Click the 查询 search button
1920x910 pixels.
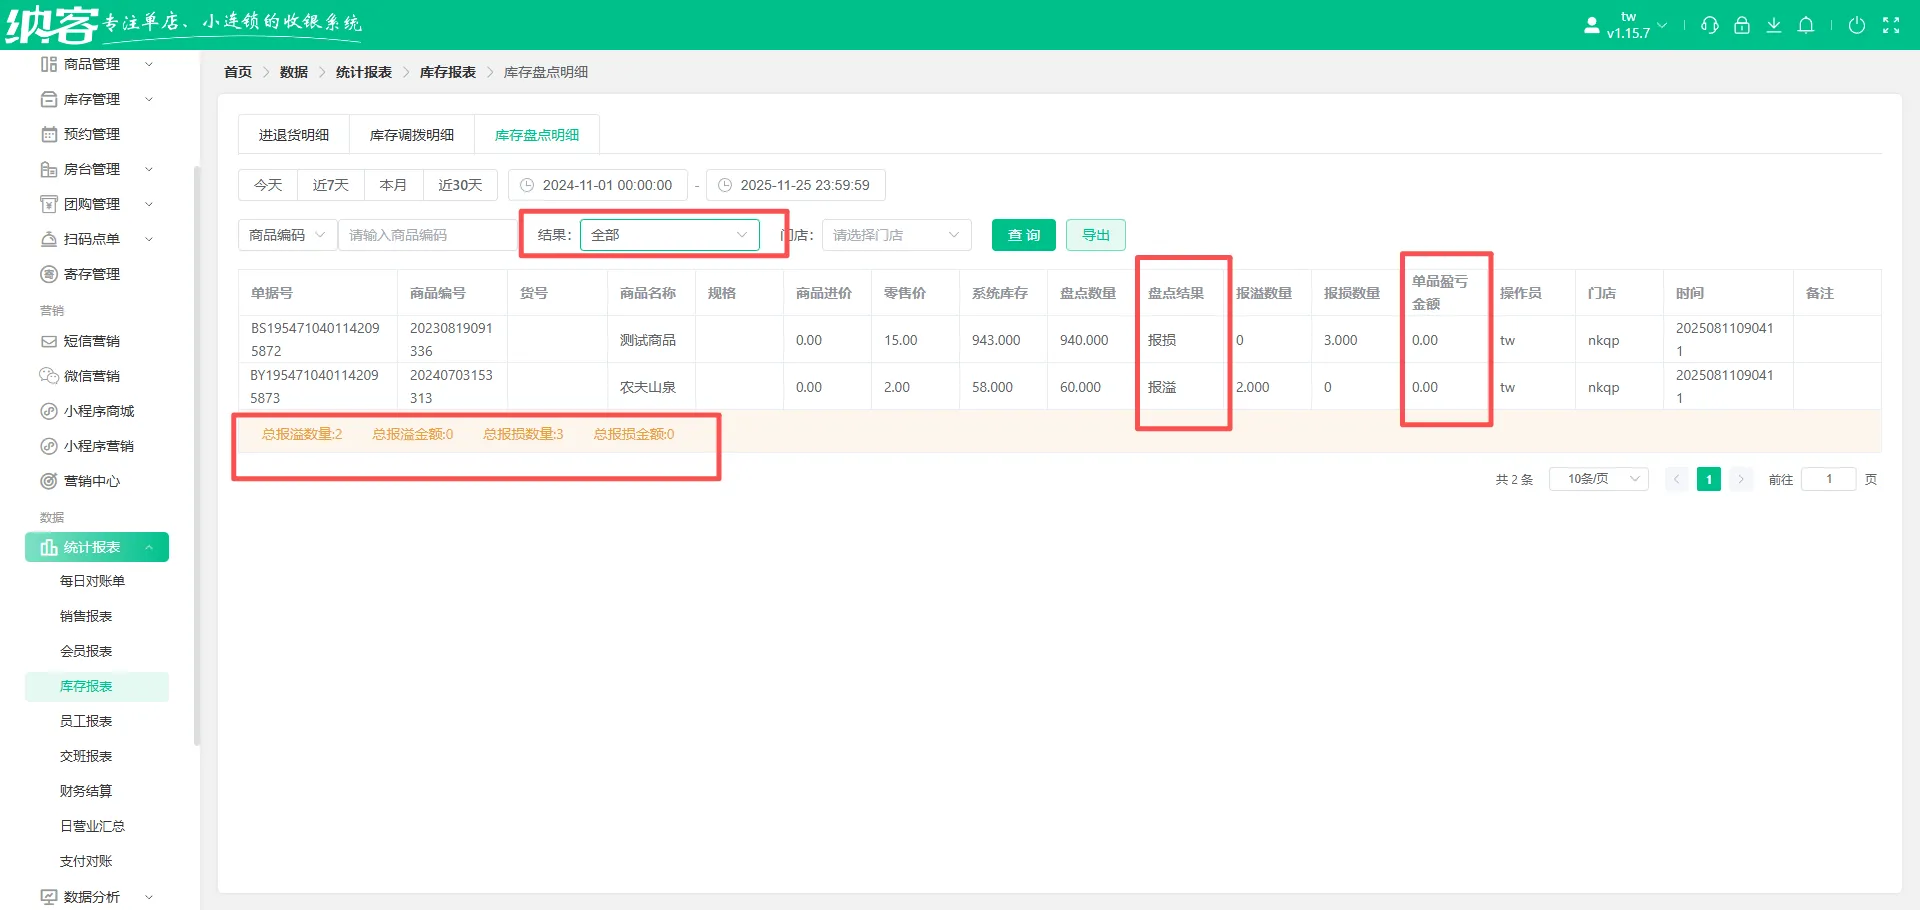point(1023,235)
